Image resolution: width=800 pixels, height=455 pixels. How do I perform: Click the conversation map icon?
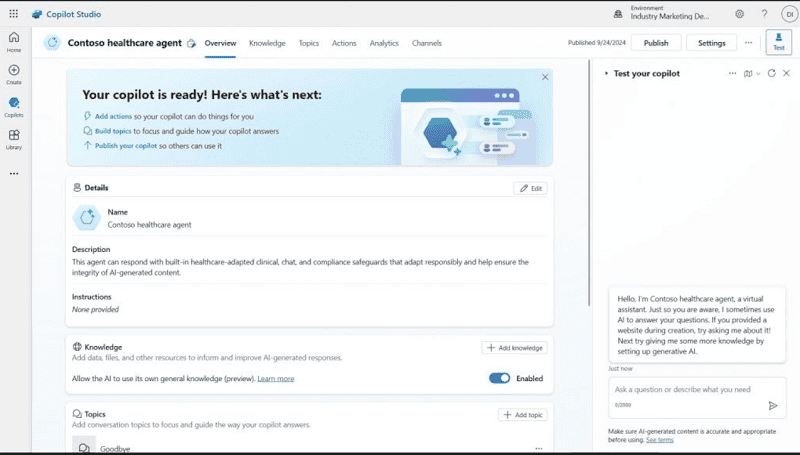pos(748,73)
